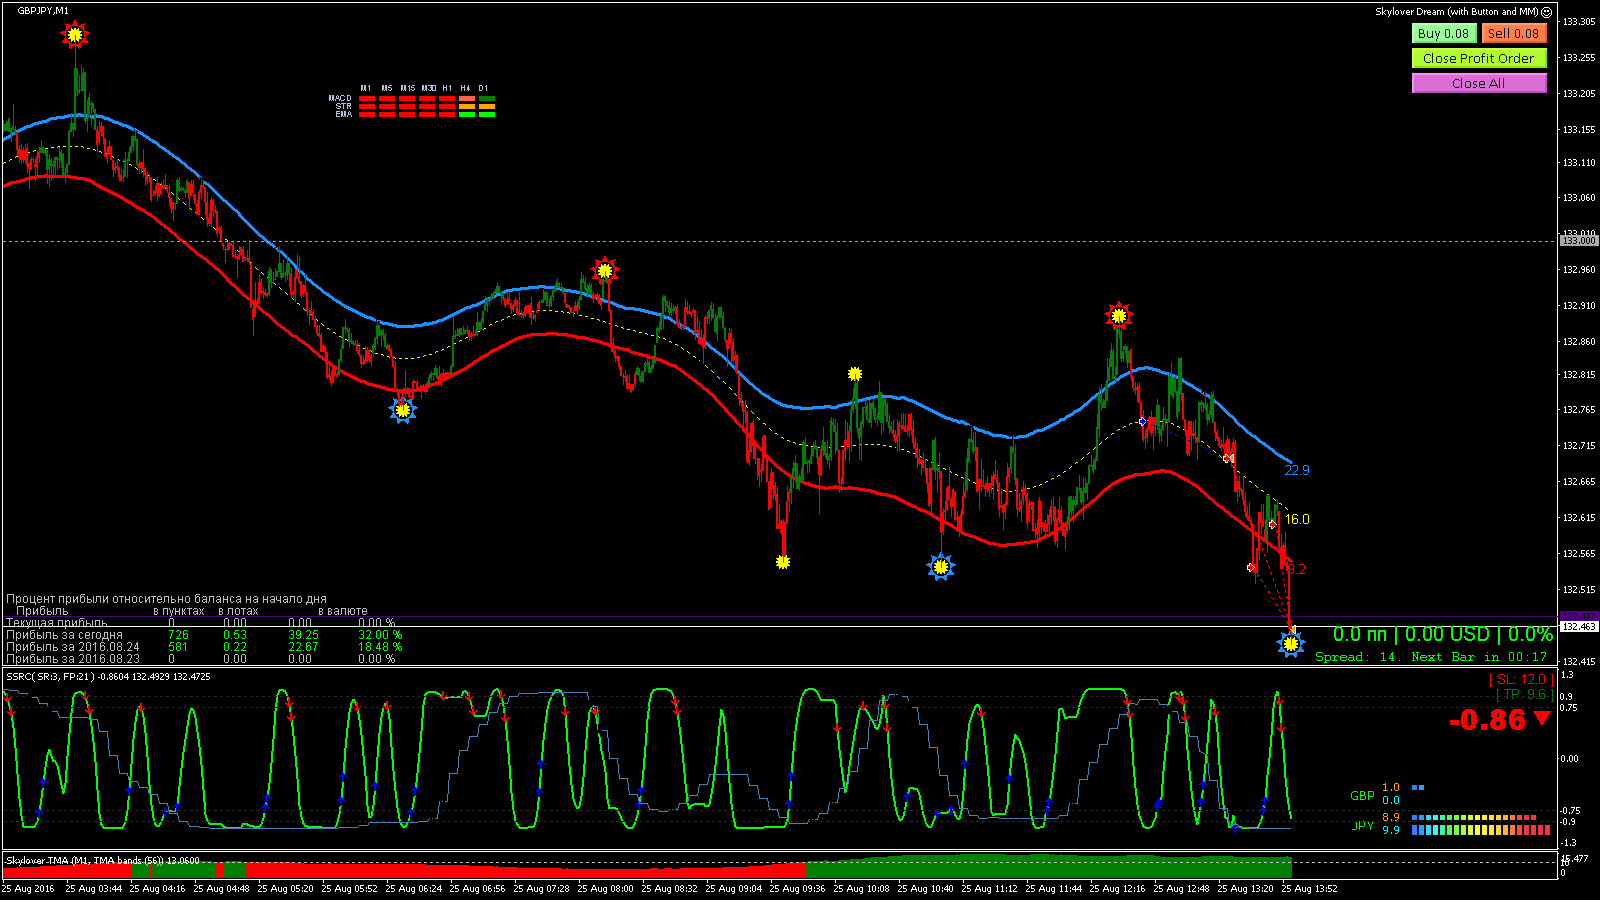This screenshot has width=1600, height=900.
Task: Click the 'Skylover Dream (with Button and MM)' label
Action: [x=1457, y=12]
